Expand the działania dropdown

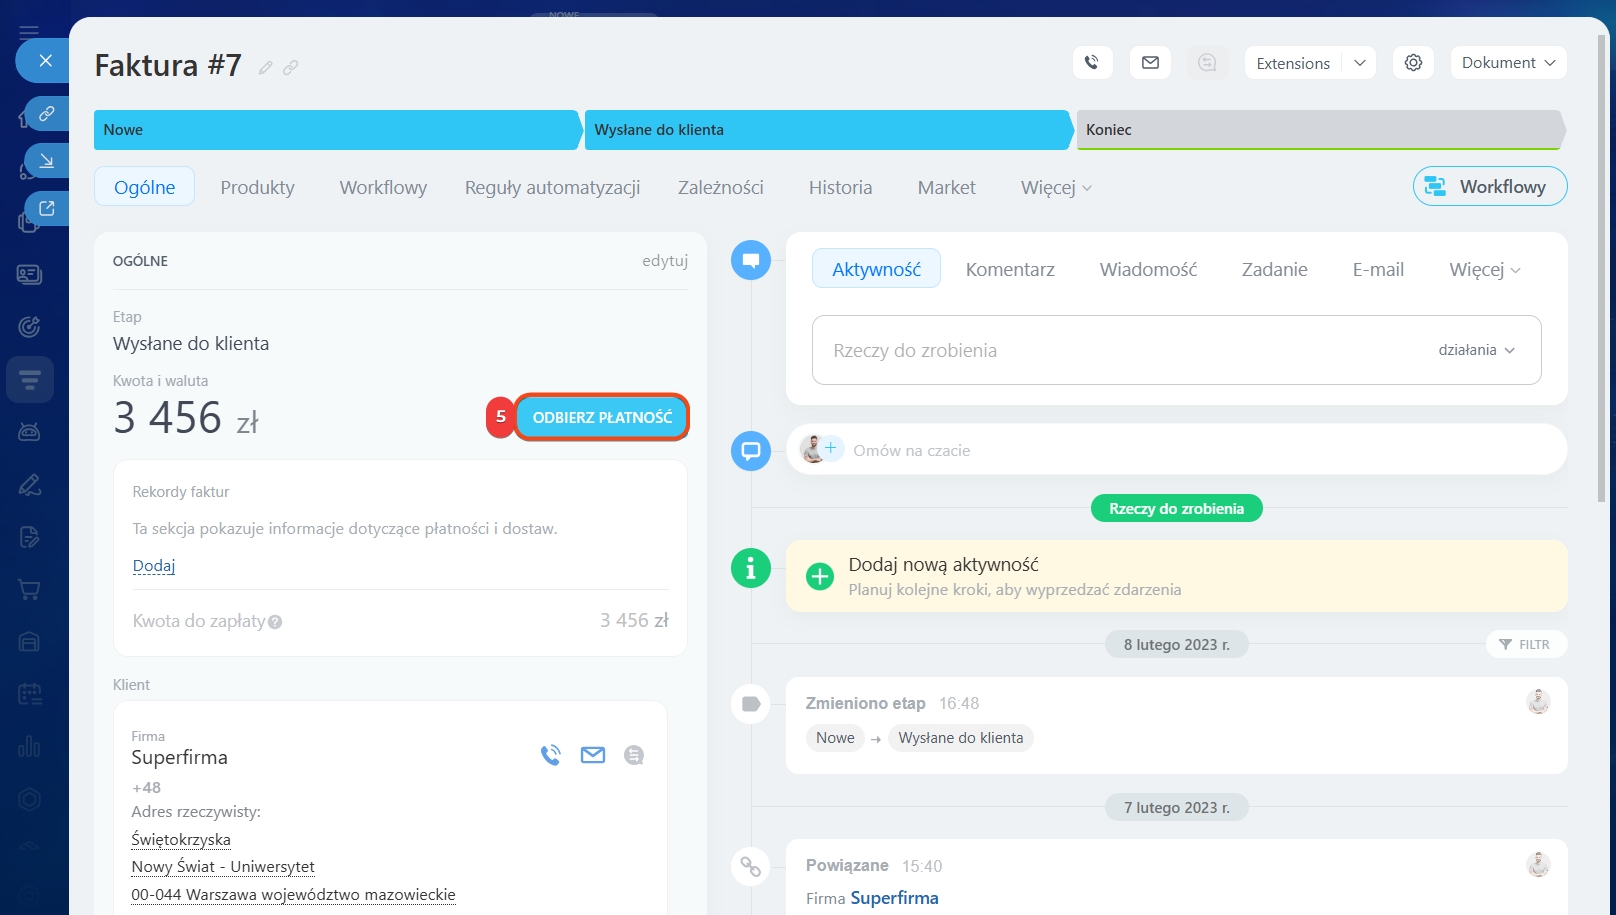(1477, 350)
